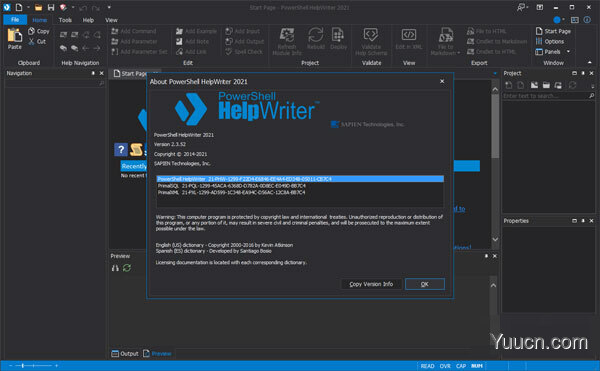Click the Open folder icon in quick access toolbar
Image resolution: width=600 pixels, height=371 pixels.
38,7
